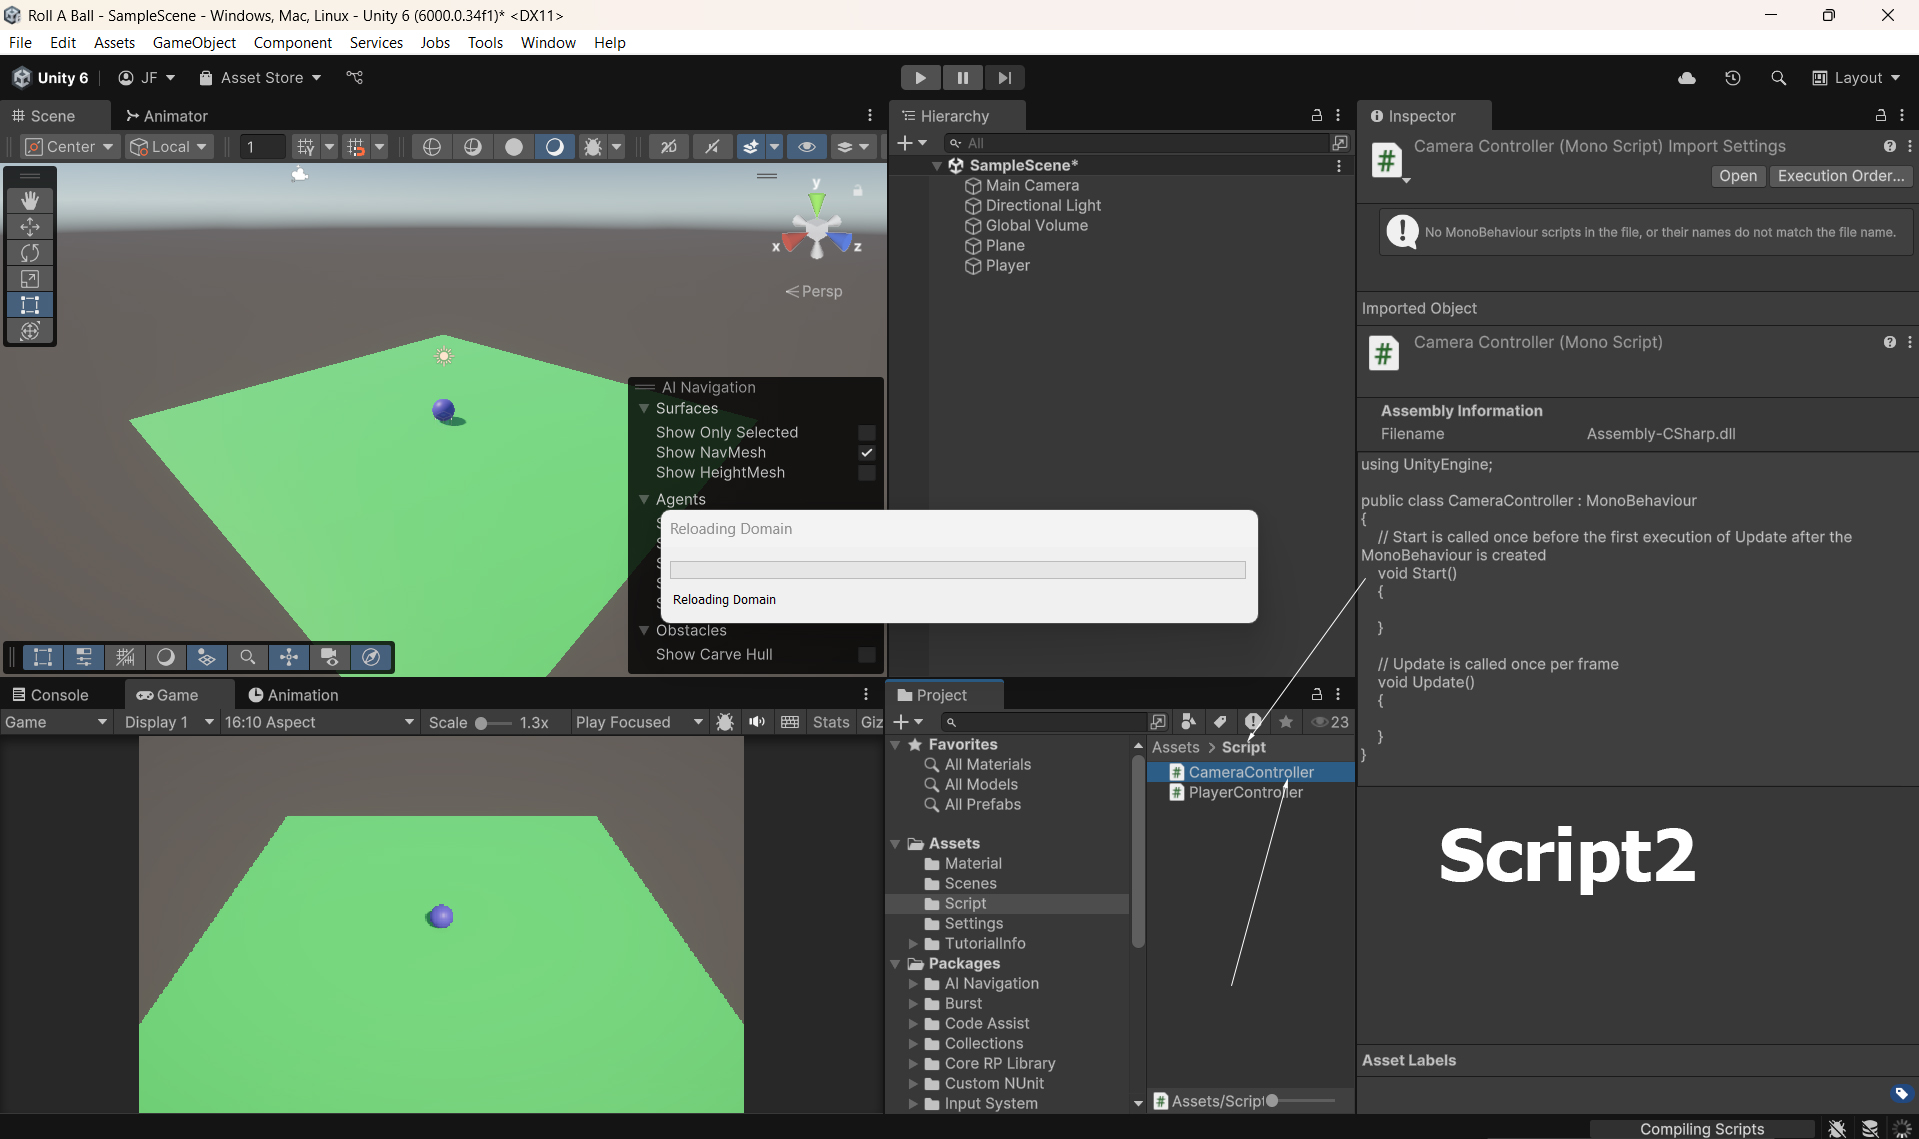1919x1139 pixels.
Task: Enable the Show Only Selected checkbox
Action: (x=867, y=433)
